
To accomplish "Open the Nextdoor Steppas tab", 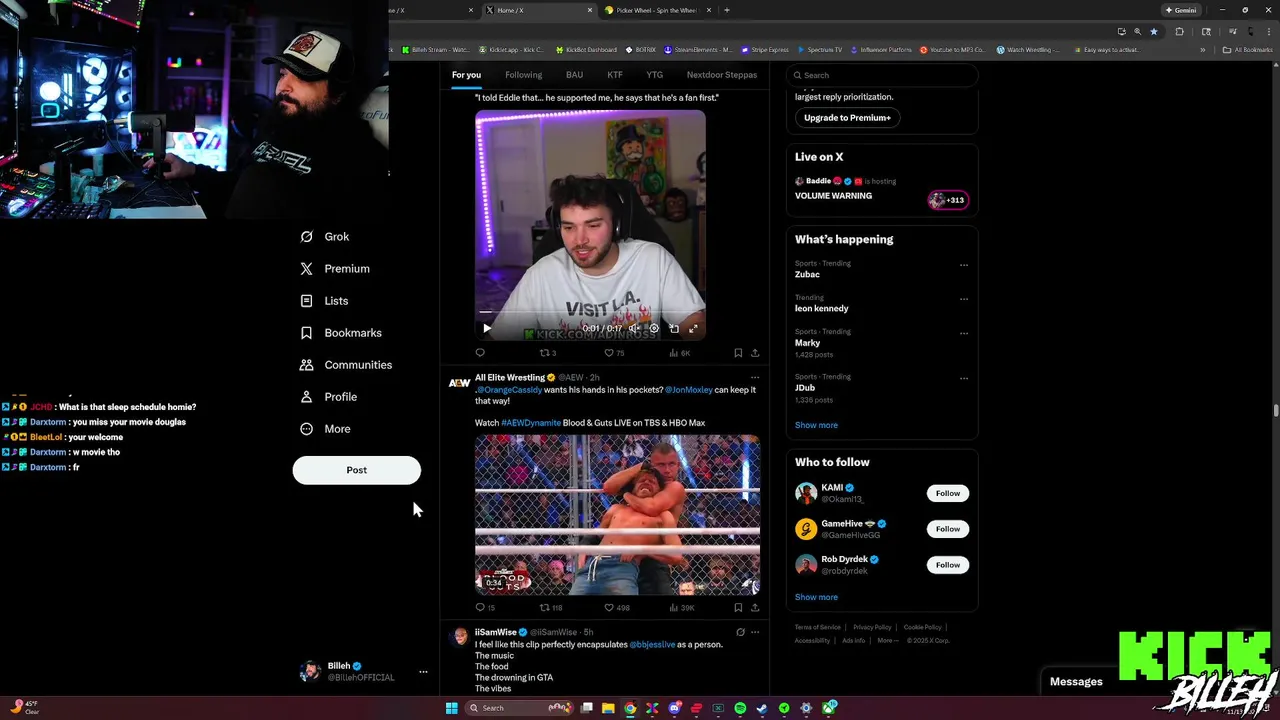I will (722, 75).
